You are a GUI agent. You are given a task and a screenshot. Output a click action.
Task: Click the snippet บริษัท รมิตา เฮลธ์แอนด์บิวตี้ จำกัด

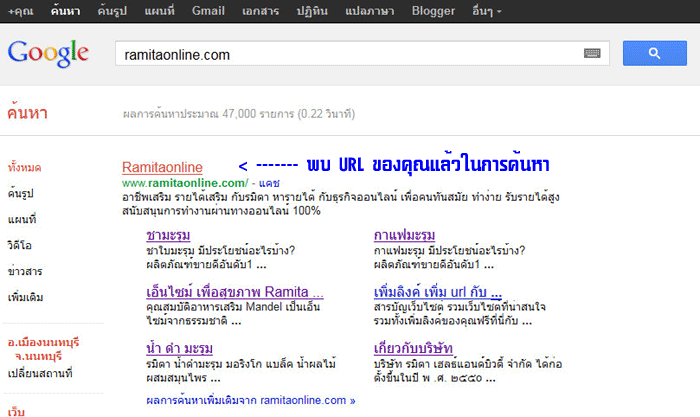click(468, 371)
